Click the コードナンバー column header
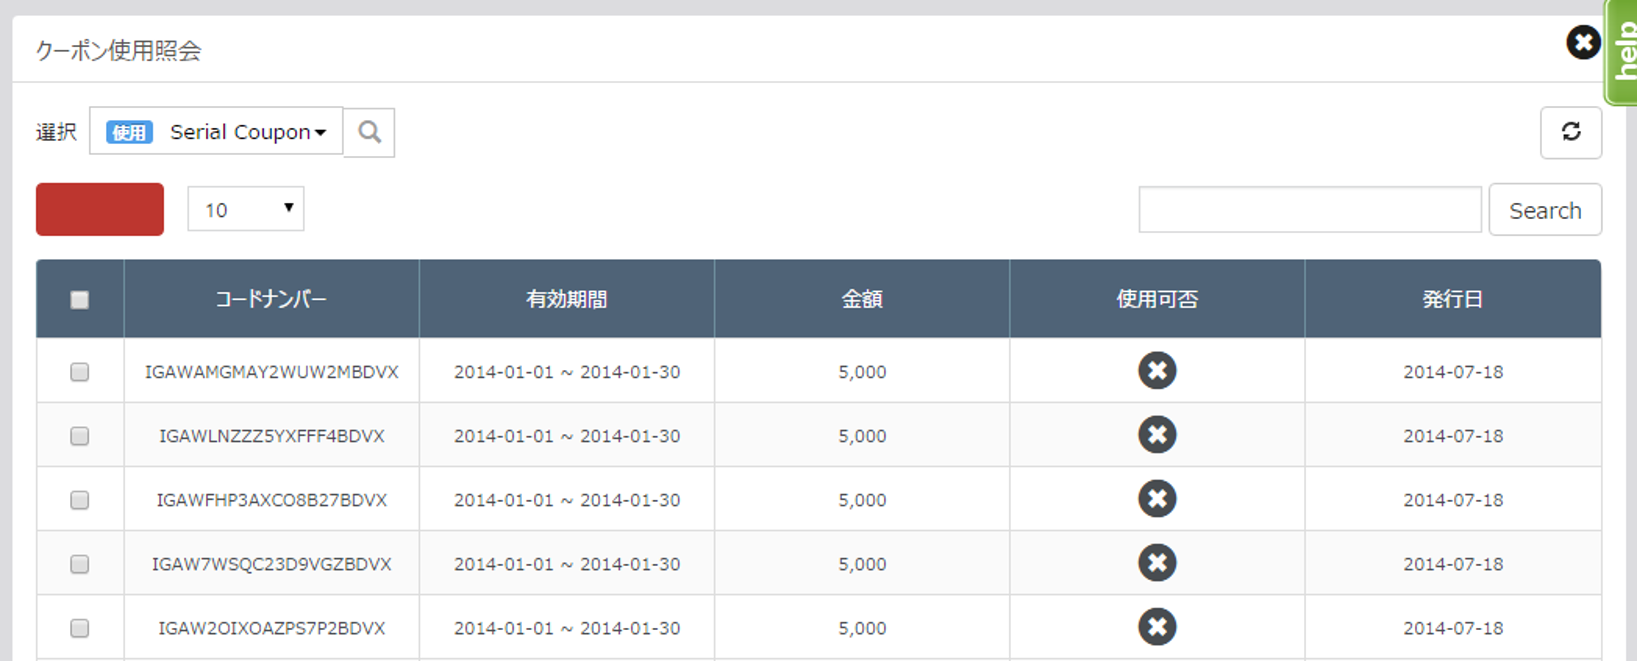This screenshot has height=661, width=1637. (x=271, y=299)
